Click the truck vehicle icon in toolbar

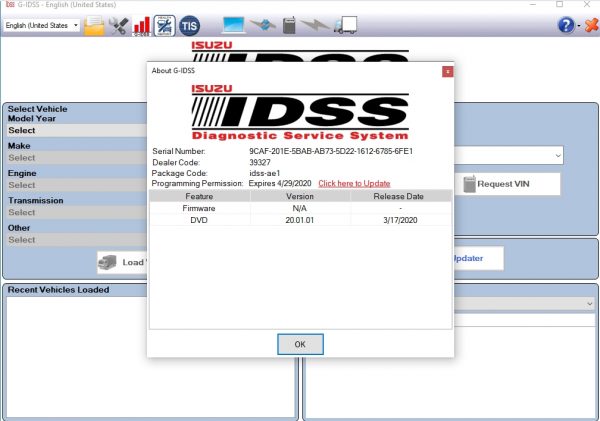[x=346, y=25]
